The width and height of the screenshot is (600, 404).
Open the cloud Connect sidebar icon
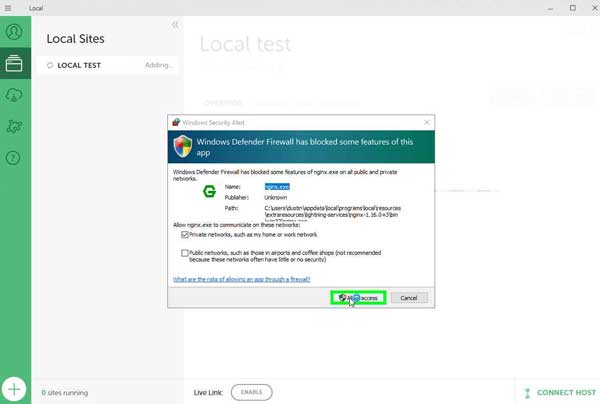pos(14,95)
